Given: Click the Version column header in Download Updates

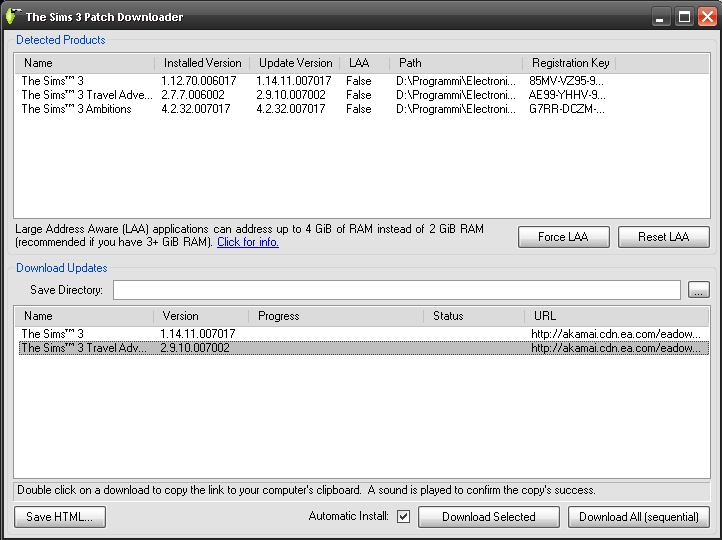Looking at the screenshot, I should click(201, 316).
